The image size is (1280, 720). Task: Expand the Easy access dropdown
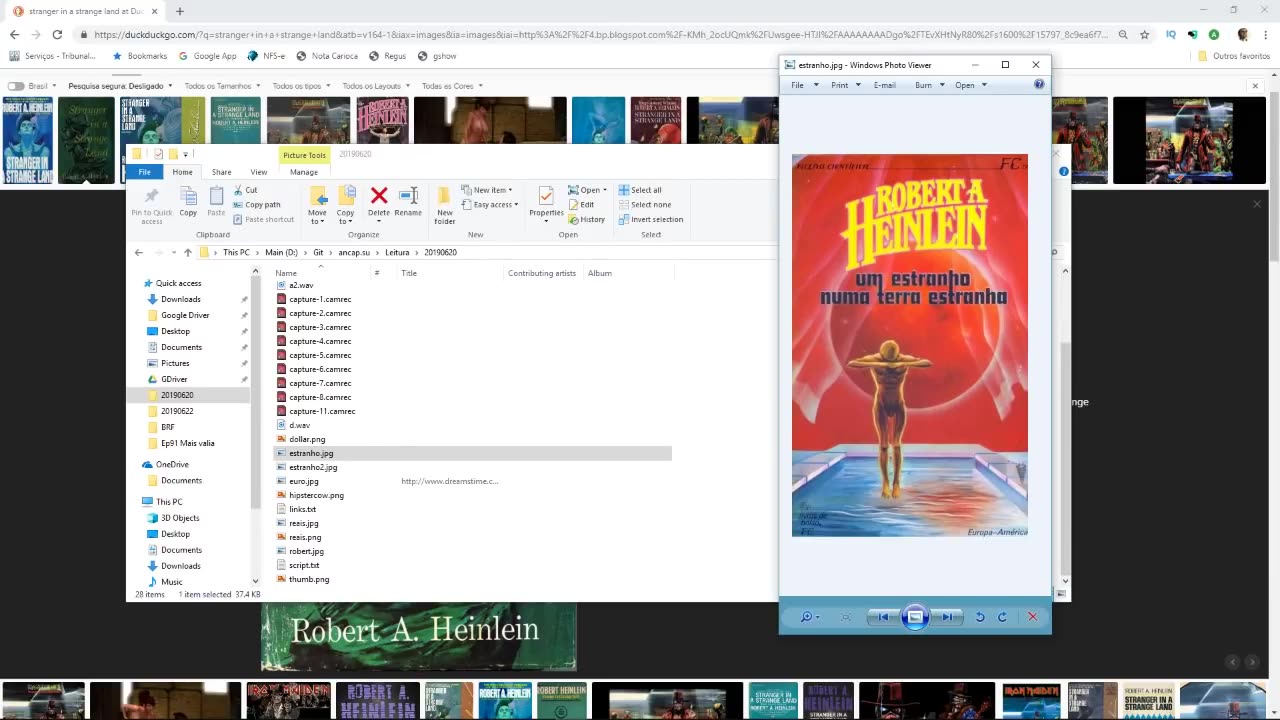(490, 205)
